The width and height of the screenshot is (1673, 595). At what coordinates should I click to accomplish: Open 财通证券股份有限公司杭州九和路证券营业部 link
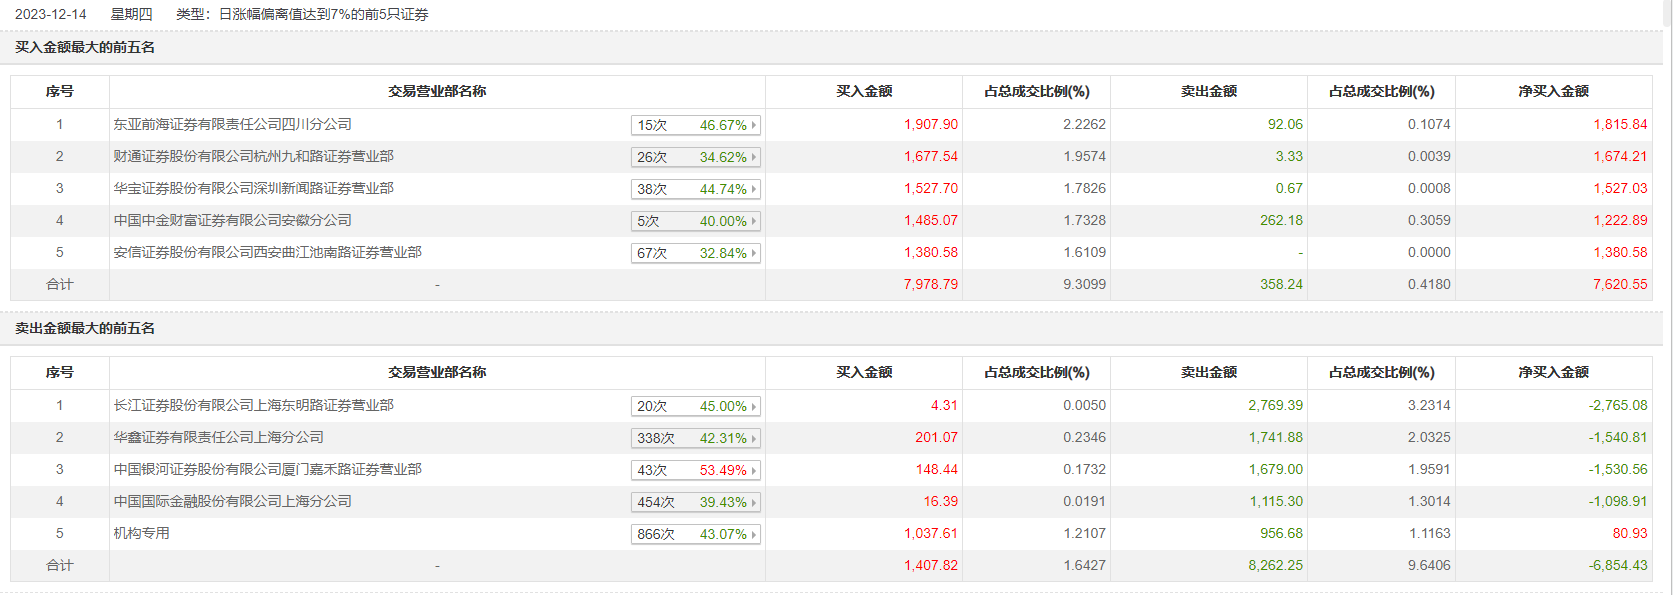pos(253,156)
